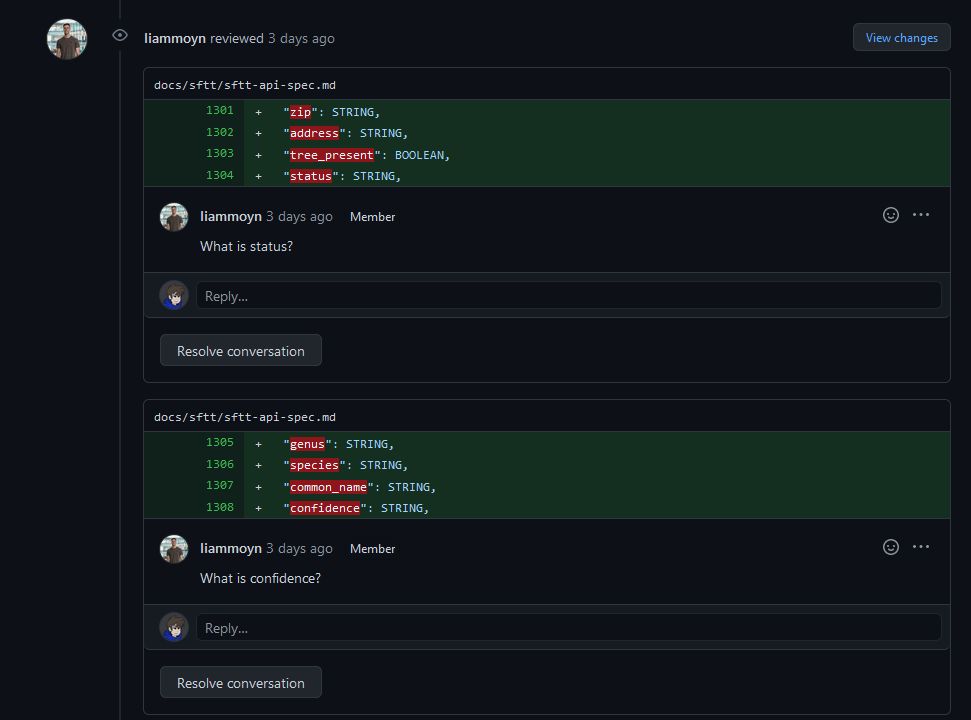
Task: Click line number 1308 in the second diff
Action: (x=219, y=507)
